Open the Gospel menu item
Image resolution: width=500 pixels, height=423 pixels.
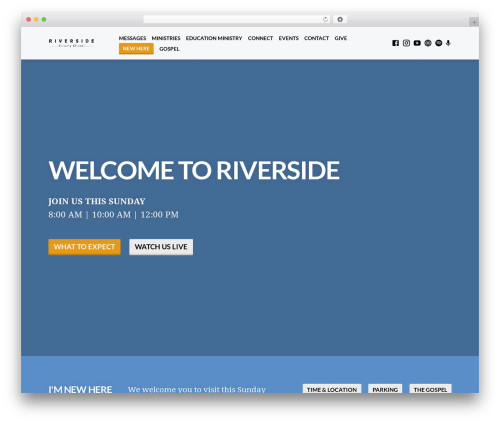[x=169, y=49]
